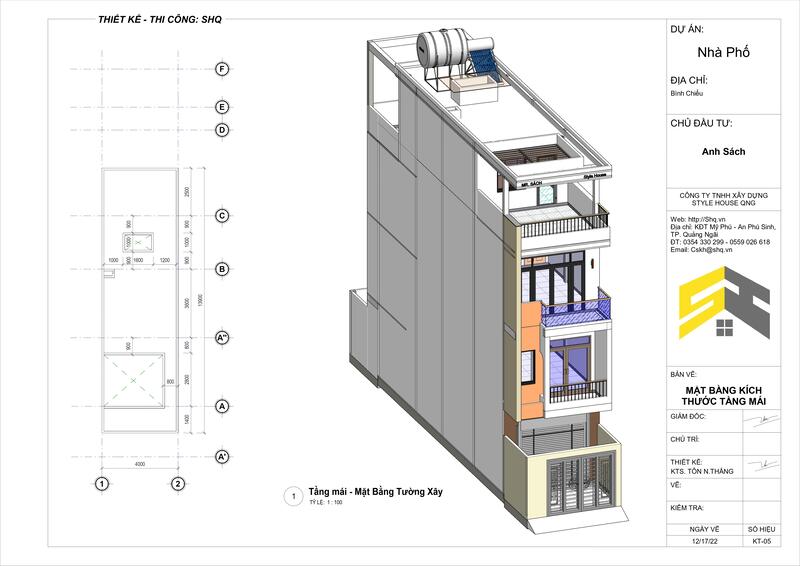Click the THIẾT KẾ label in title block
The image size is (800, 566).
(x=686, y=462)
